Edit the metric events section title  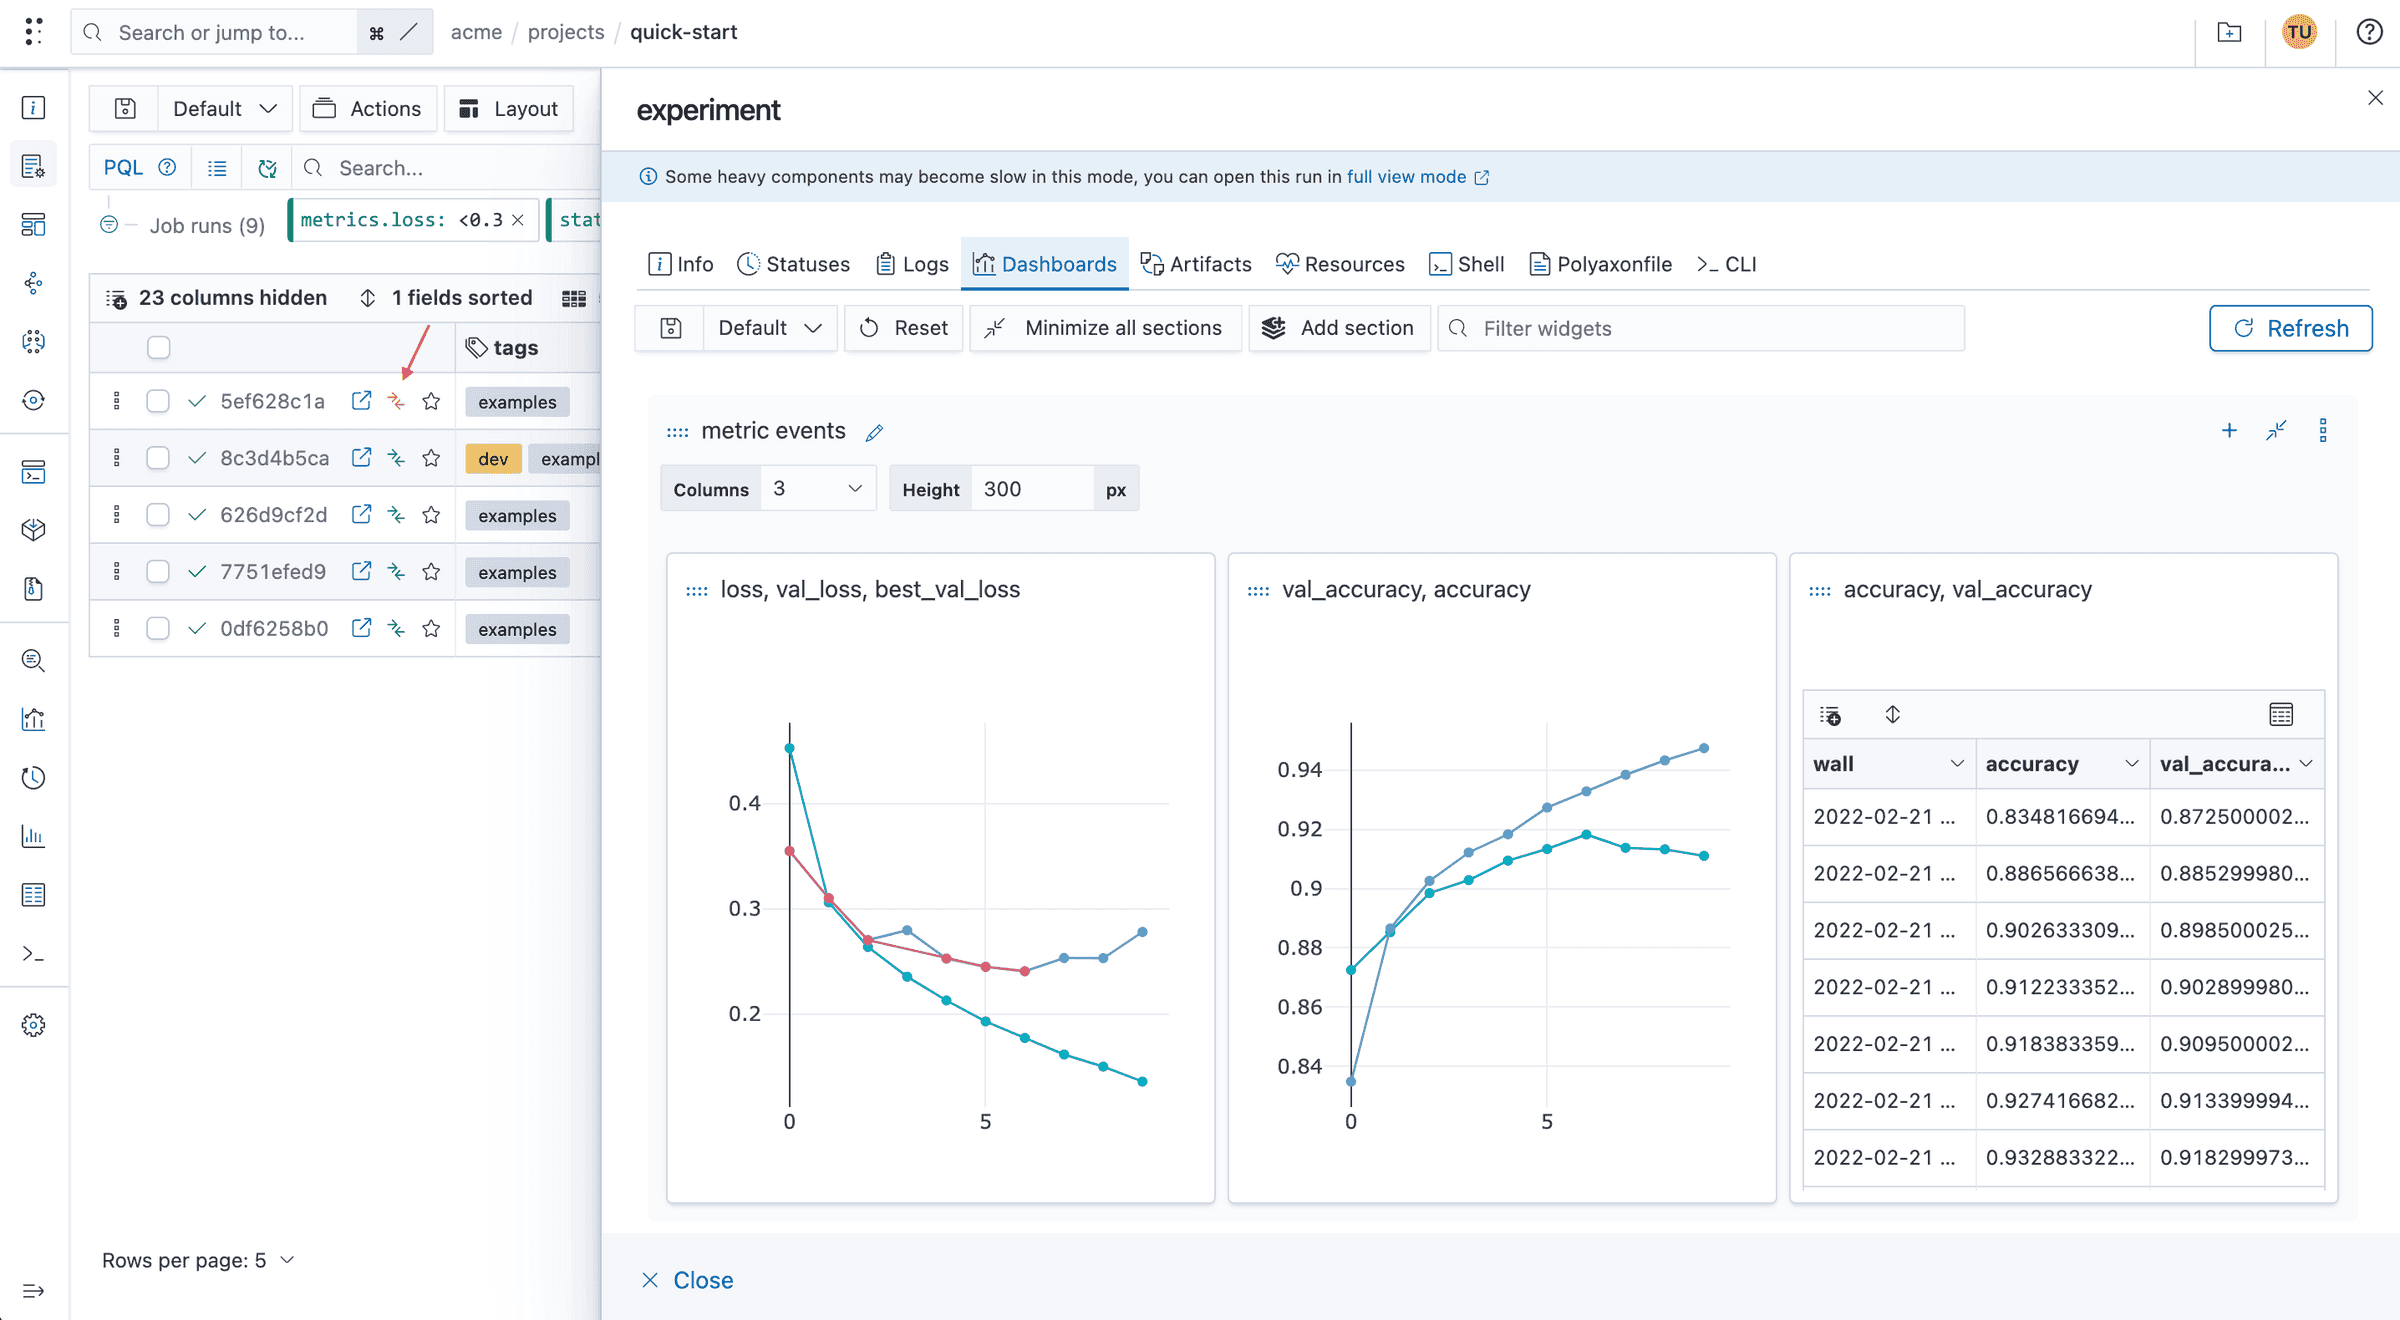(x=875, y=431)
